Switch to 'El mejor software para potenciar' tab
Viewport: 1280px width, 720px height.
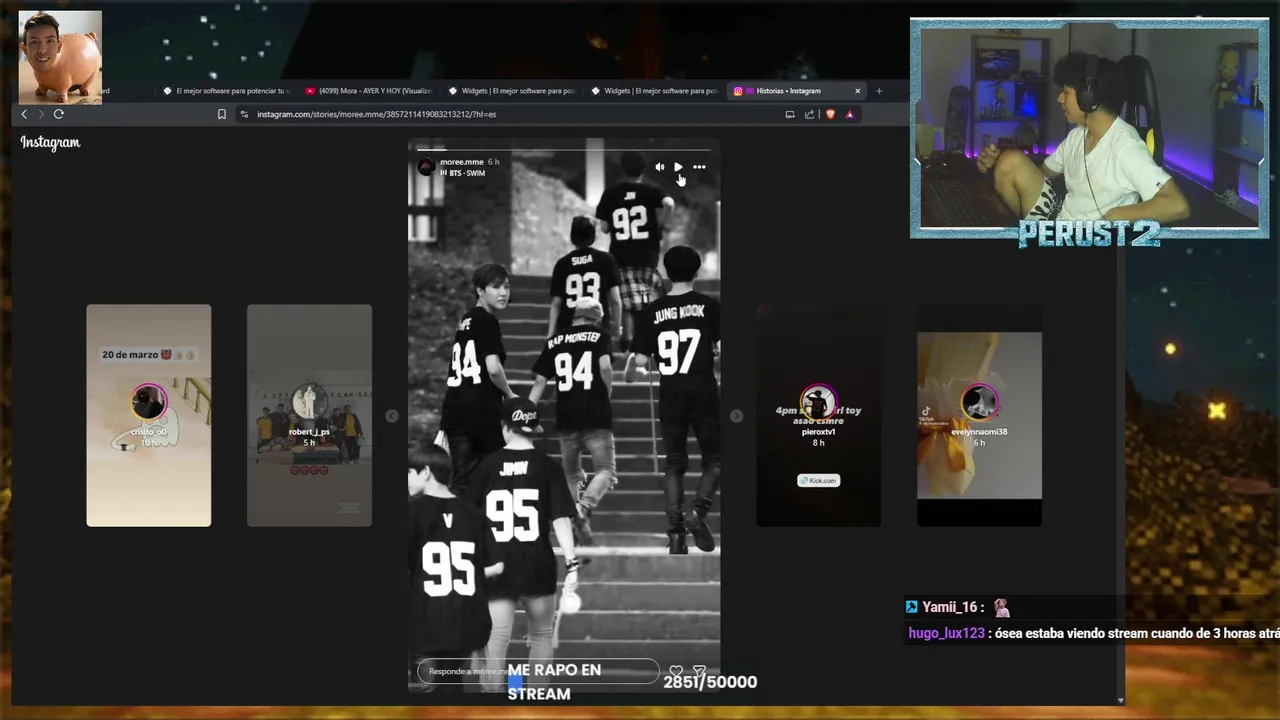[227, 91]
